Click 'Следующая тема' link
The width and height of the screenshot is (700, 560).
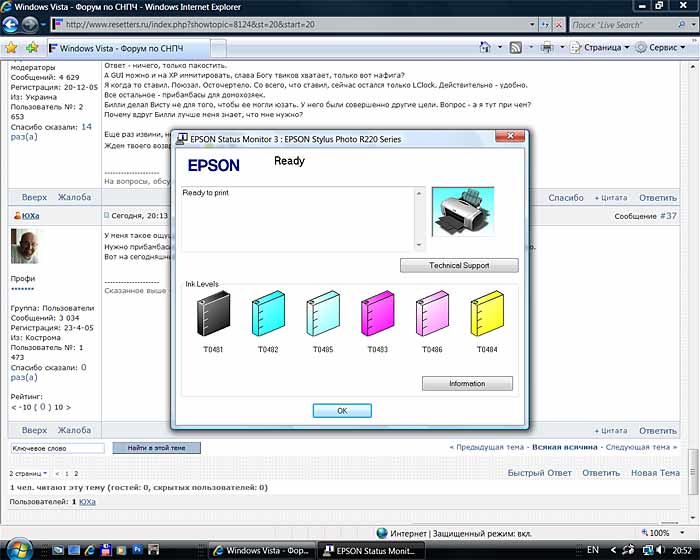click(x=638, y=447)
